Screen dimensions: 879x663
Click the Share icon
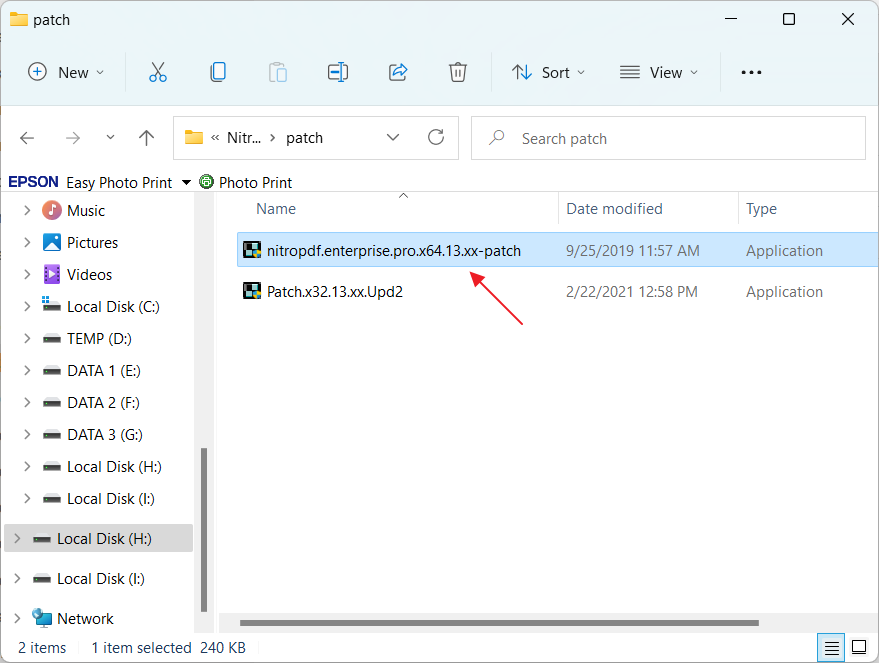pos(398,72)
